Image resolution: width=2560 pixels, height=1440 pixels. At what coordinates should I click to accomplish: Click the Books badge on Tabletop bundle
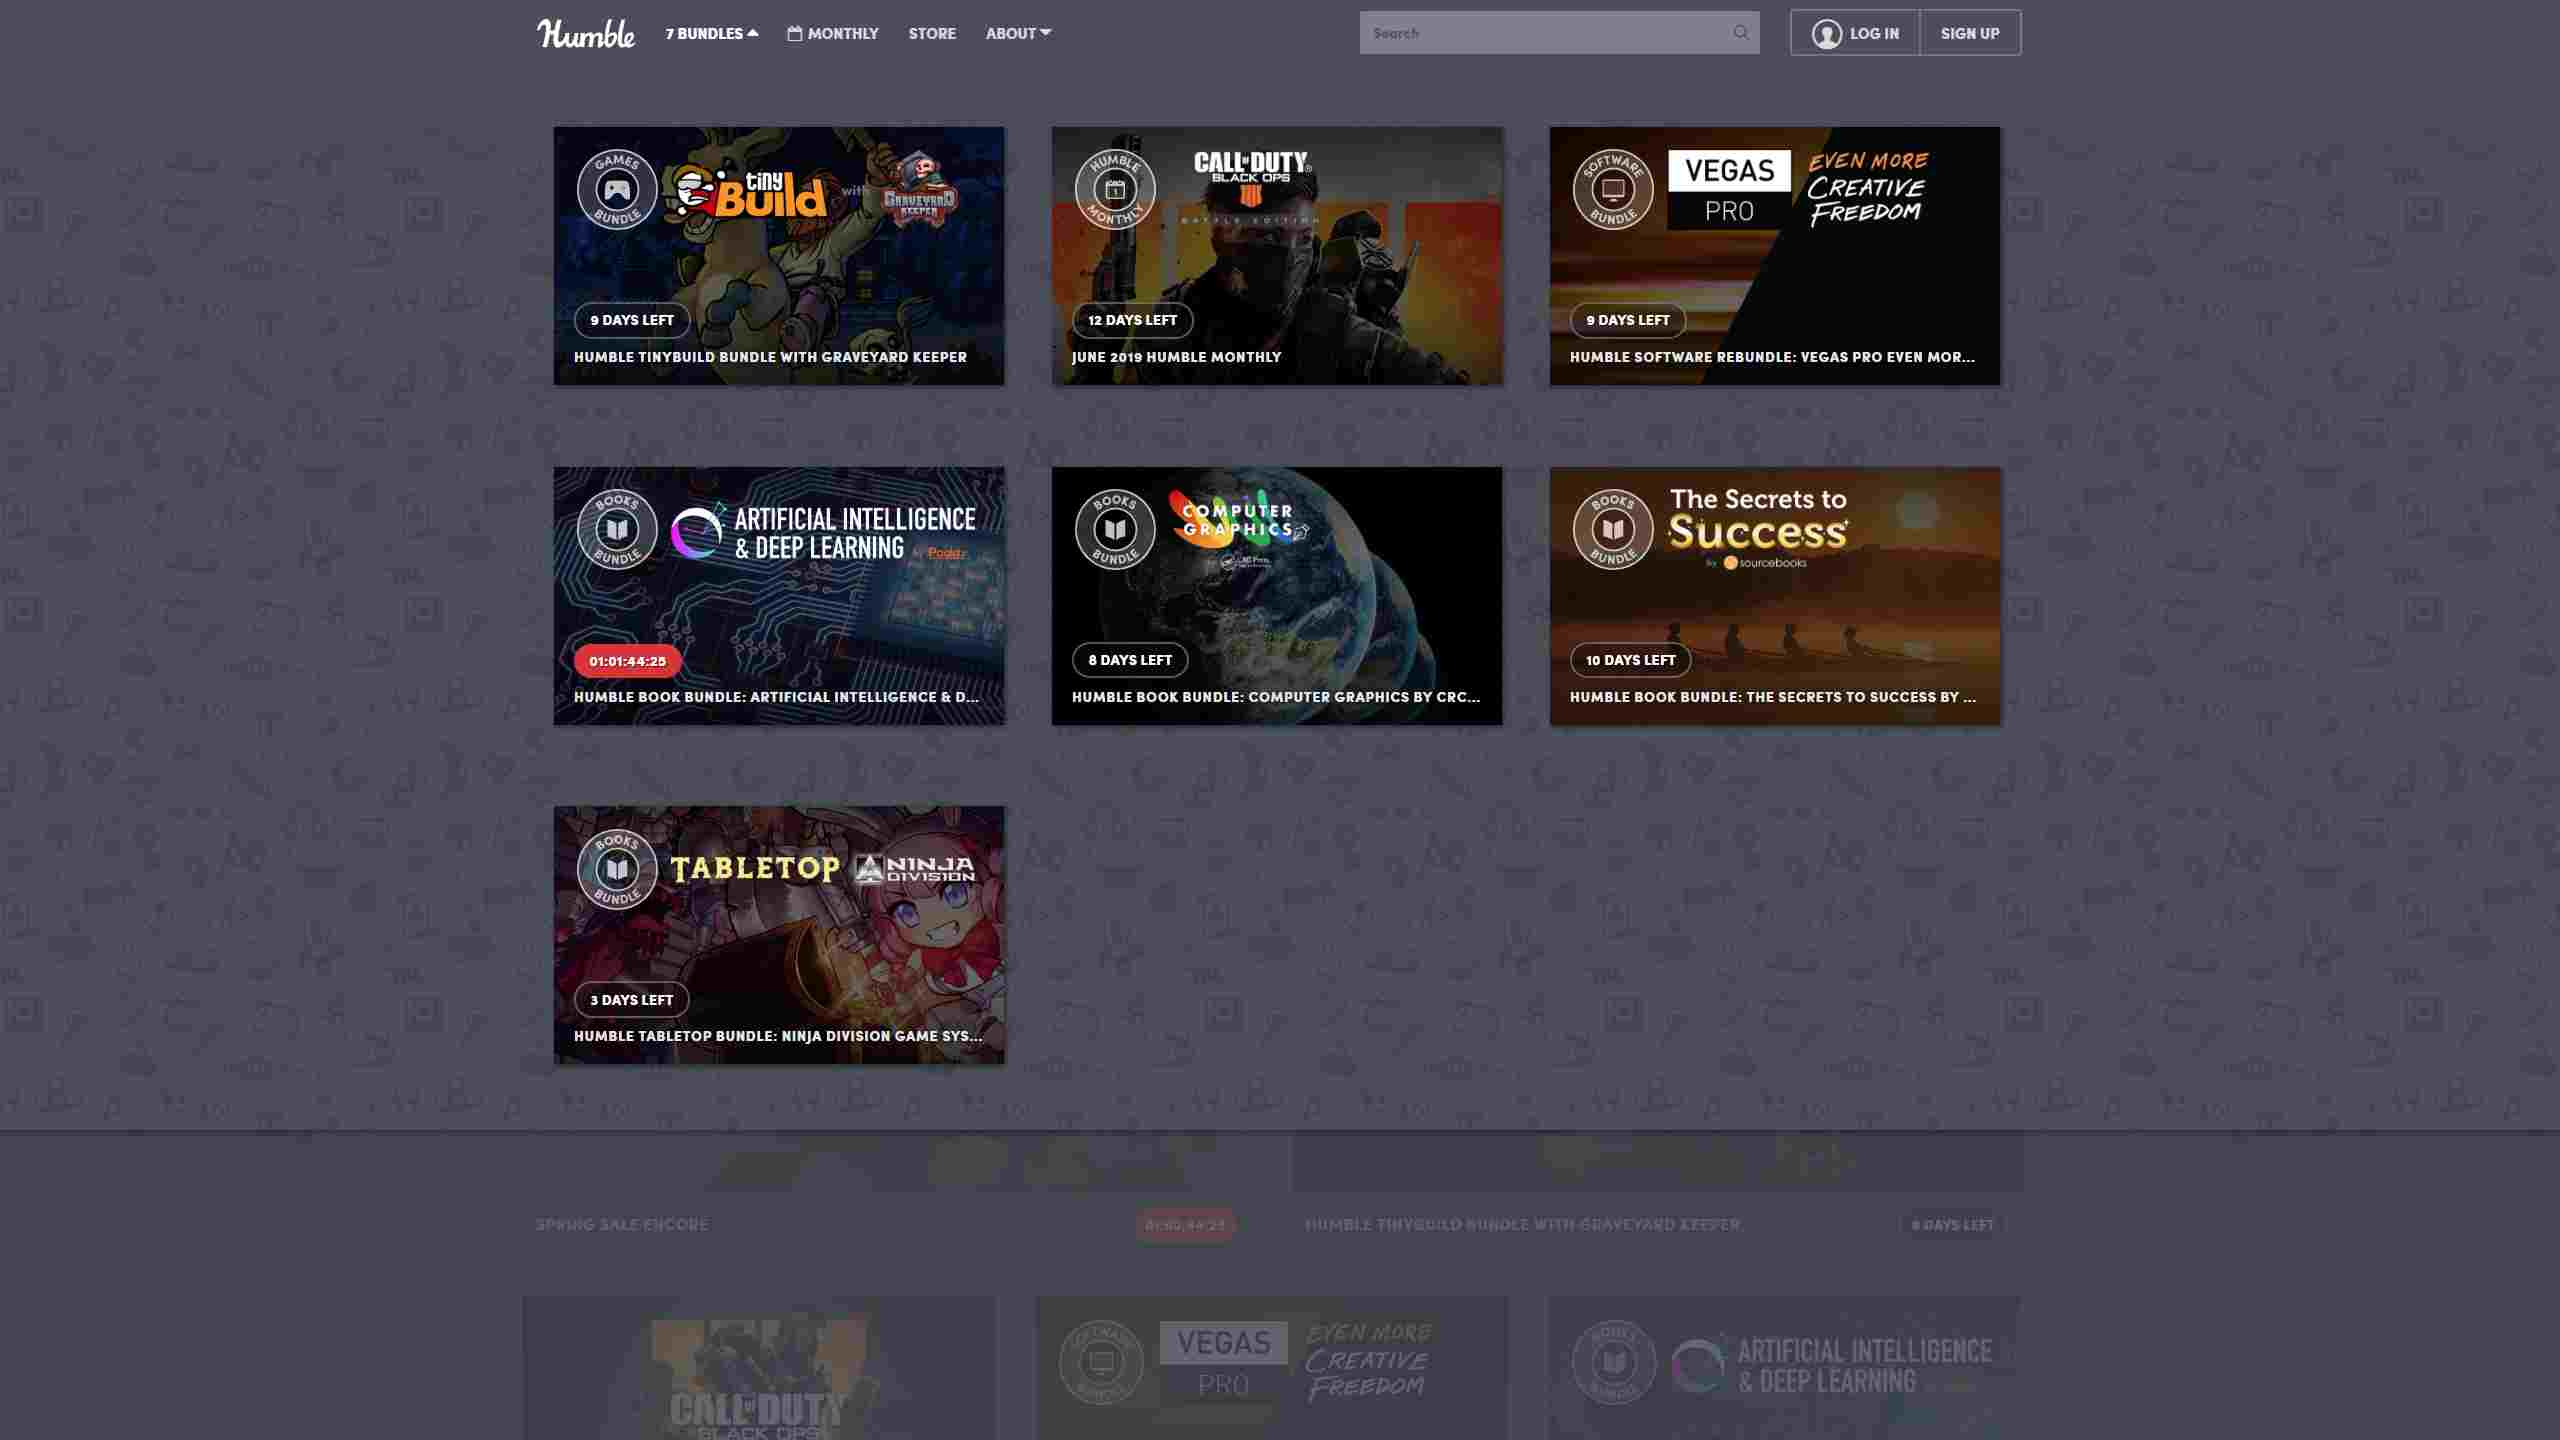[x=617, y=869]
